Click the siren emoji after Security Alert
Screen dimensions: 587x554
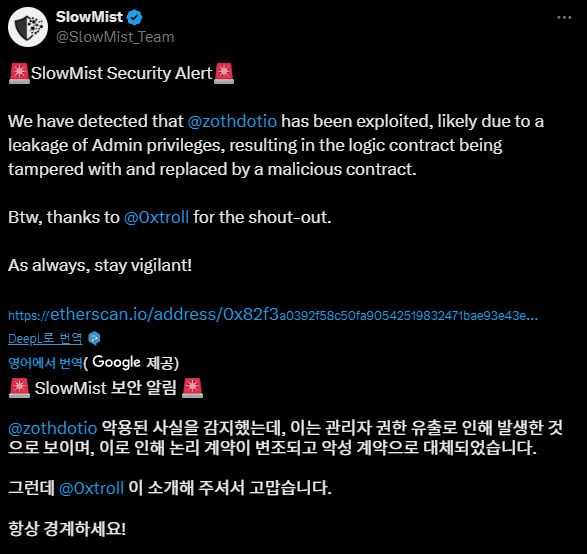[224, 73]
